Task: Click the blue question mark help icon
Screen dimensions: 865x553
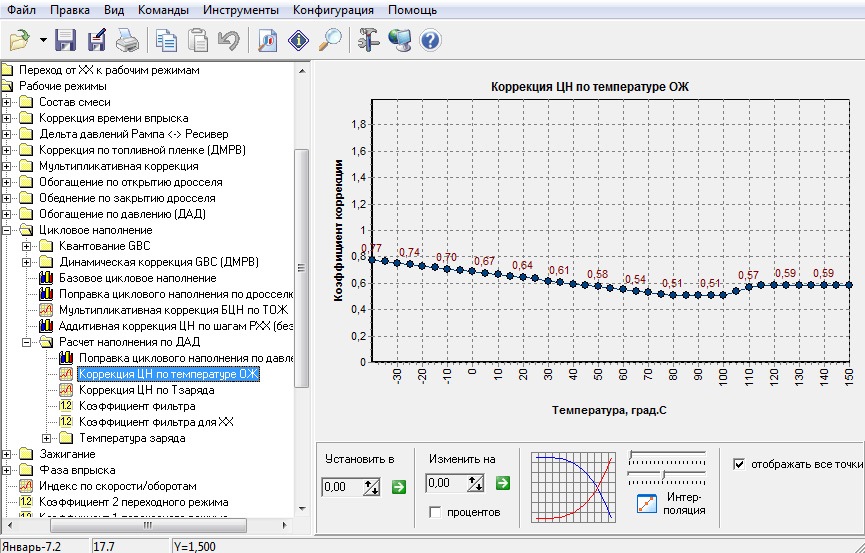Action: coord(430,40)
